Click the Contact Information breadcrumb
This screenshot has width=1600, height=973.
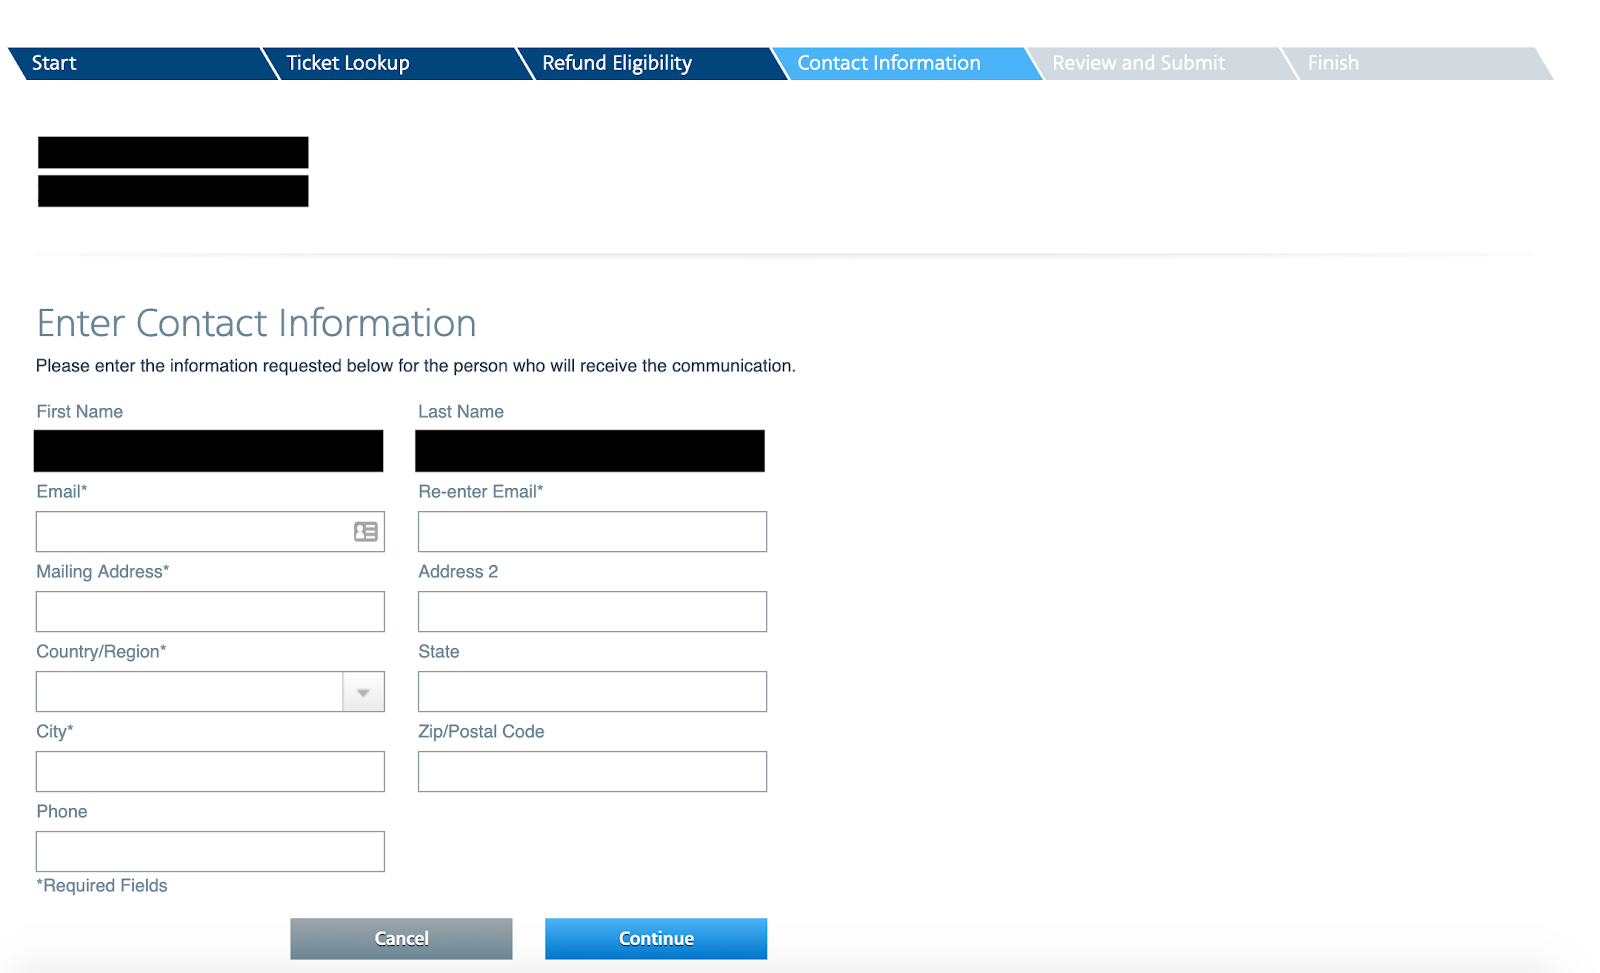point(888,62)
